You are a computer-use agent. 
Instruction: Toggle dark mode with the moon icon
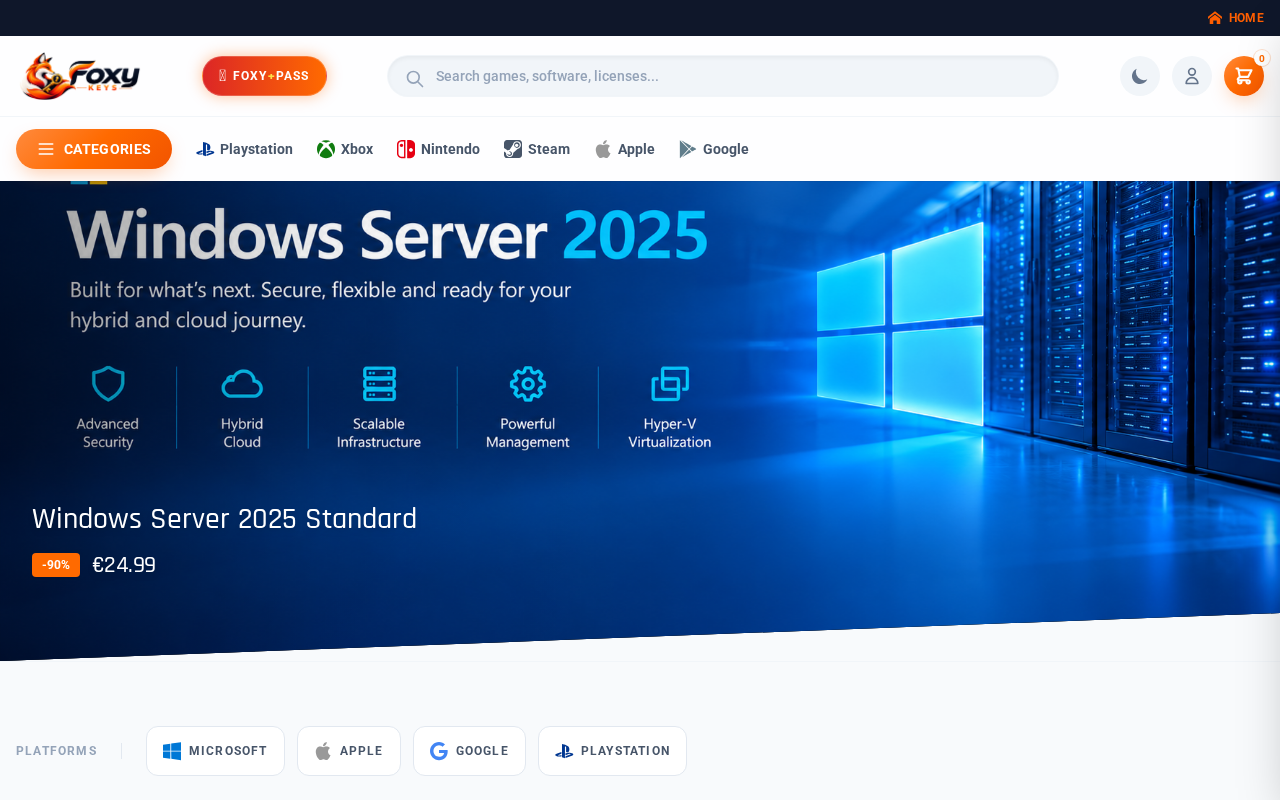tap(1140, 76)
